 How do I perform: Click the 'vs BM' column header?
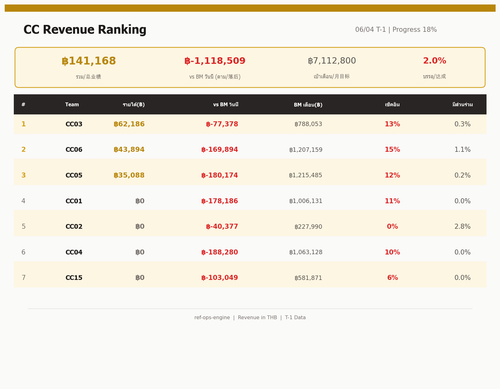pyautogui.click(x=226, y=104)
